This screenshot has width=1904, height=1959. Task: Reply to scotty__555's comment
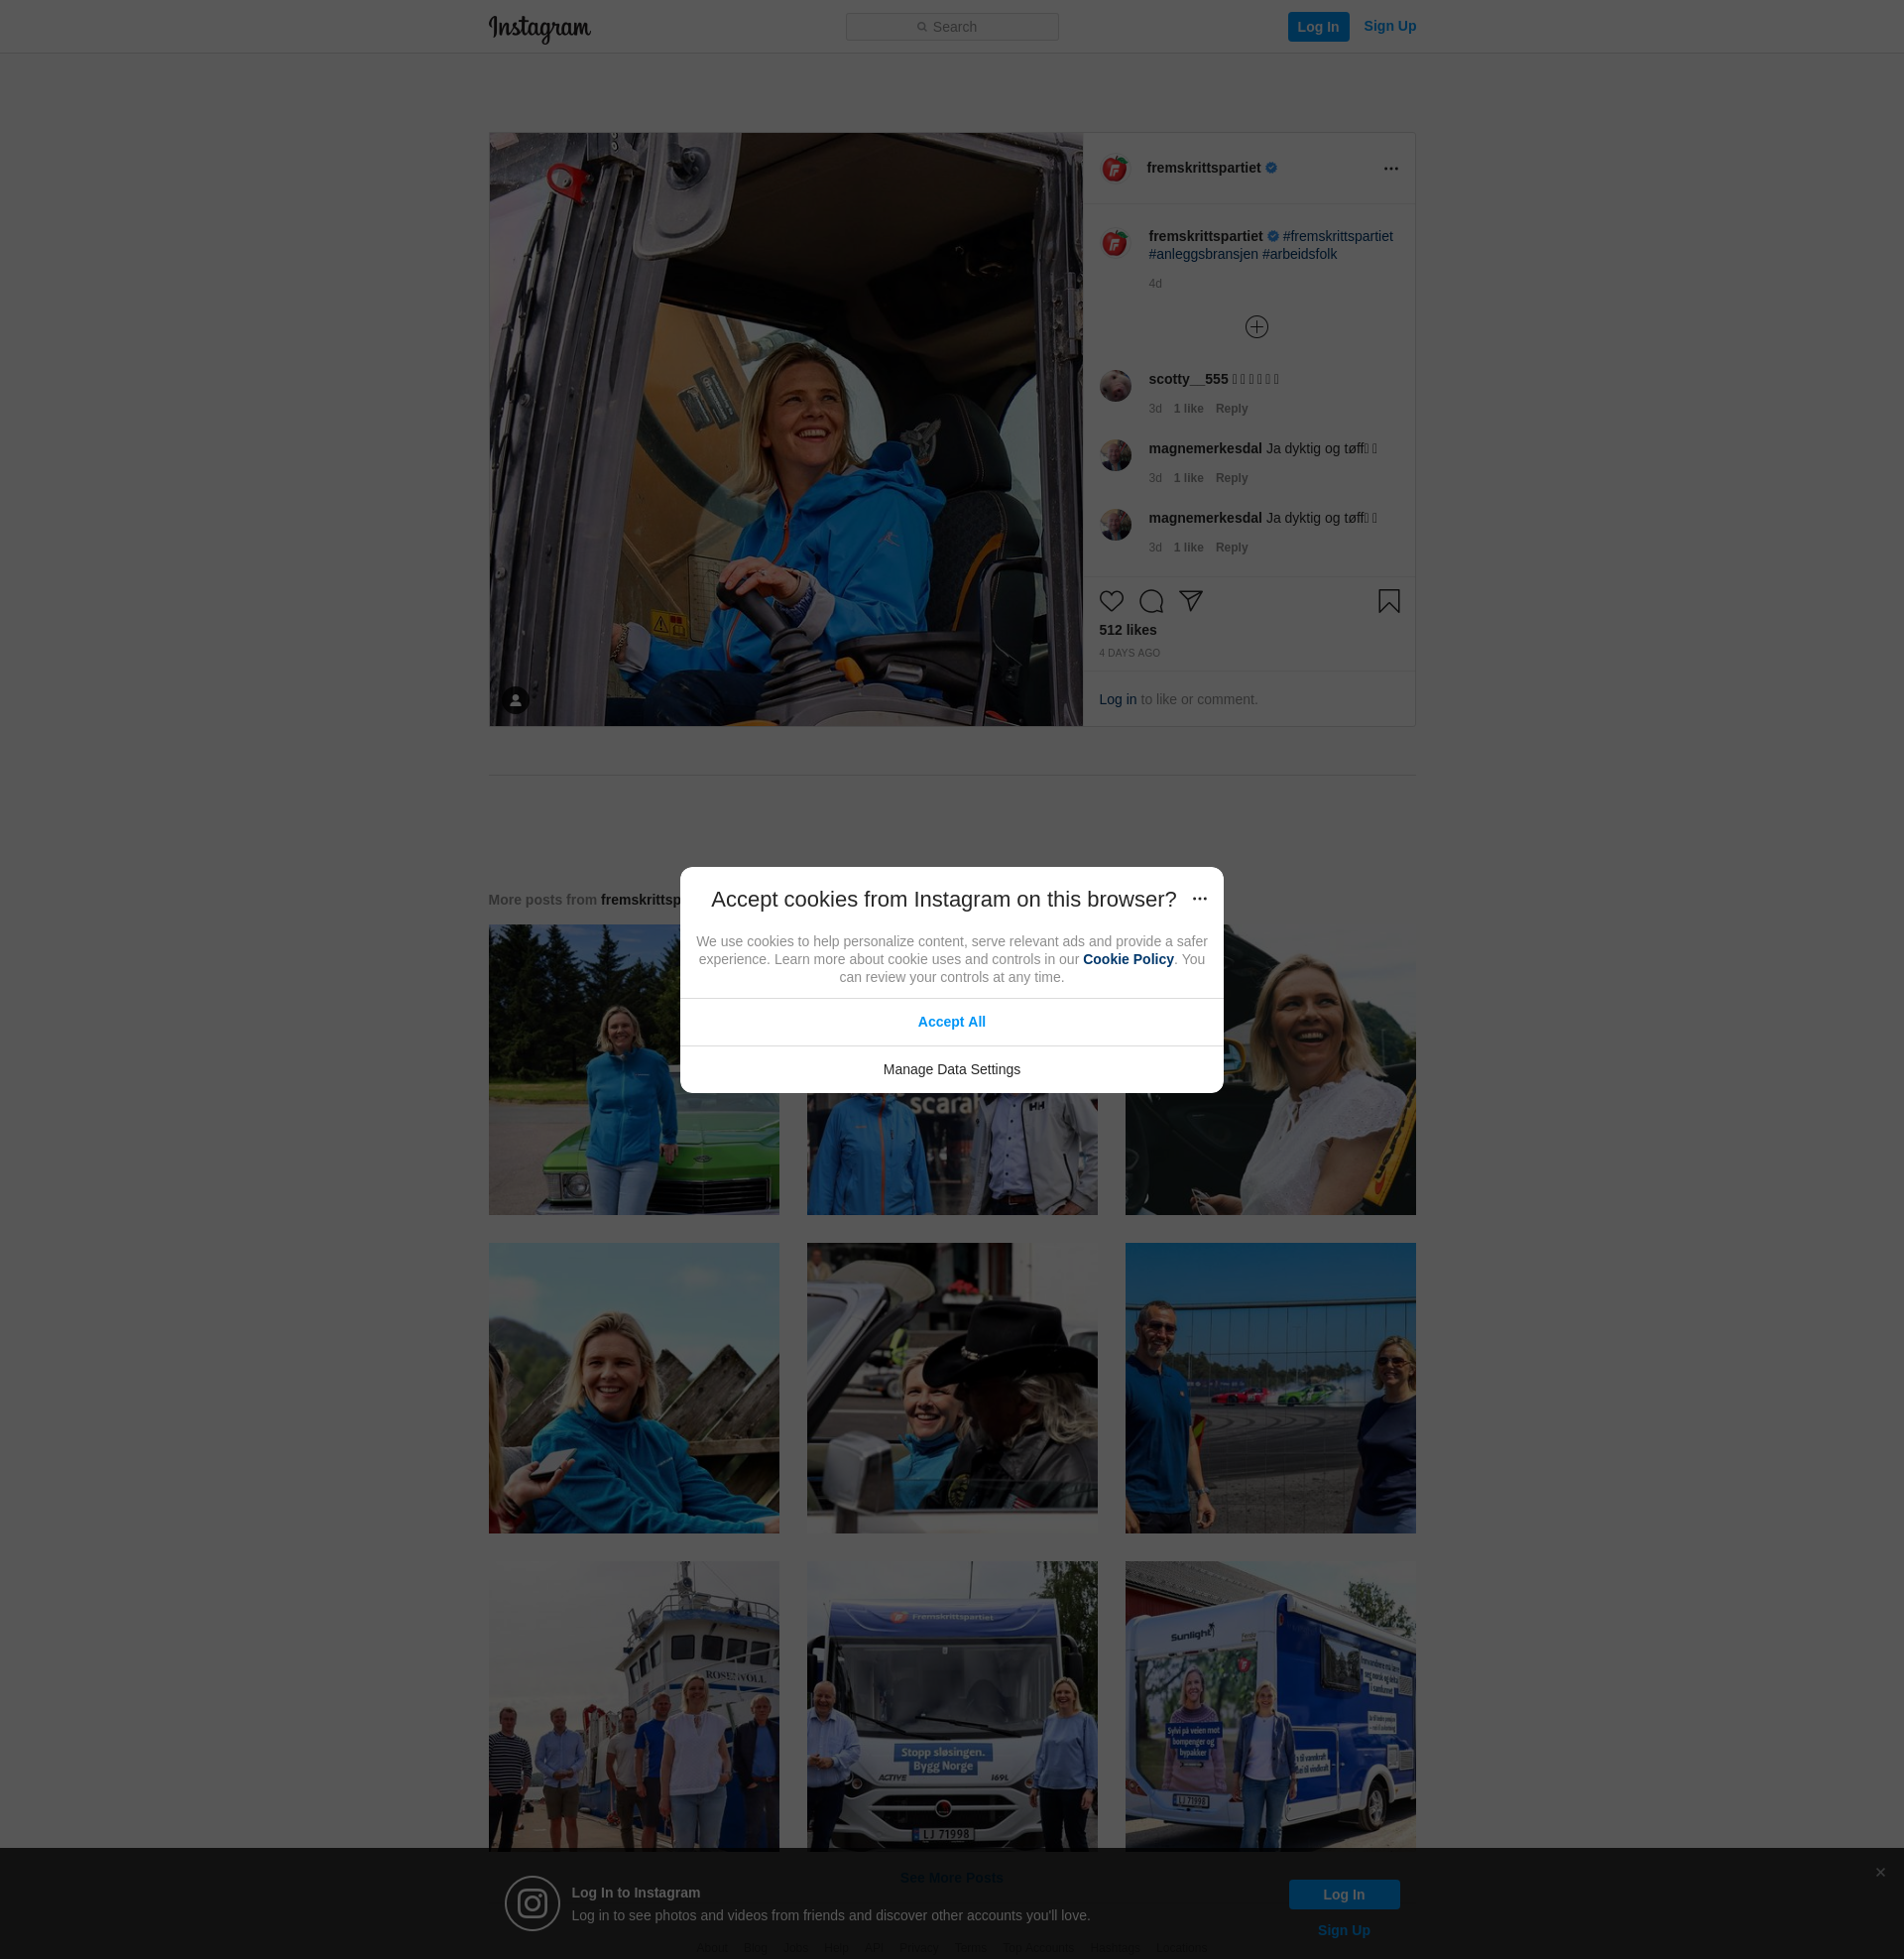tap(1231, 409)
